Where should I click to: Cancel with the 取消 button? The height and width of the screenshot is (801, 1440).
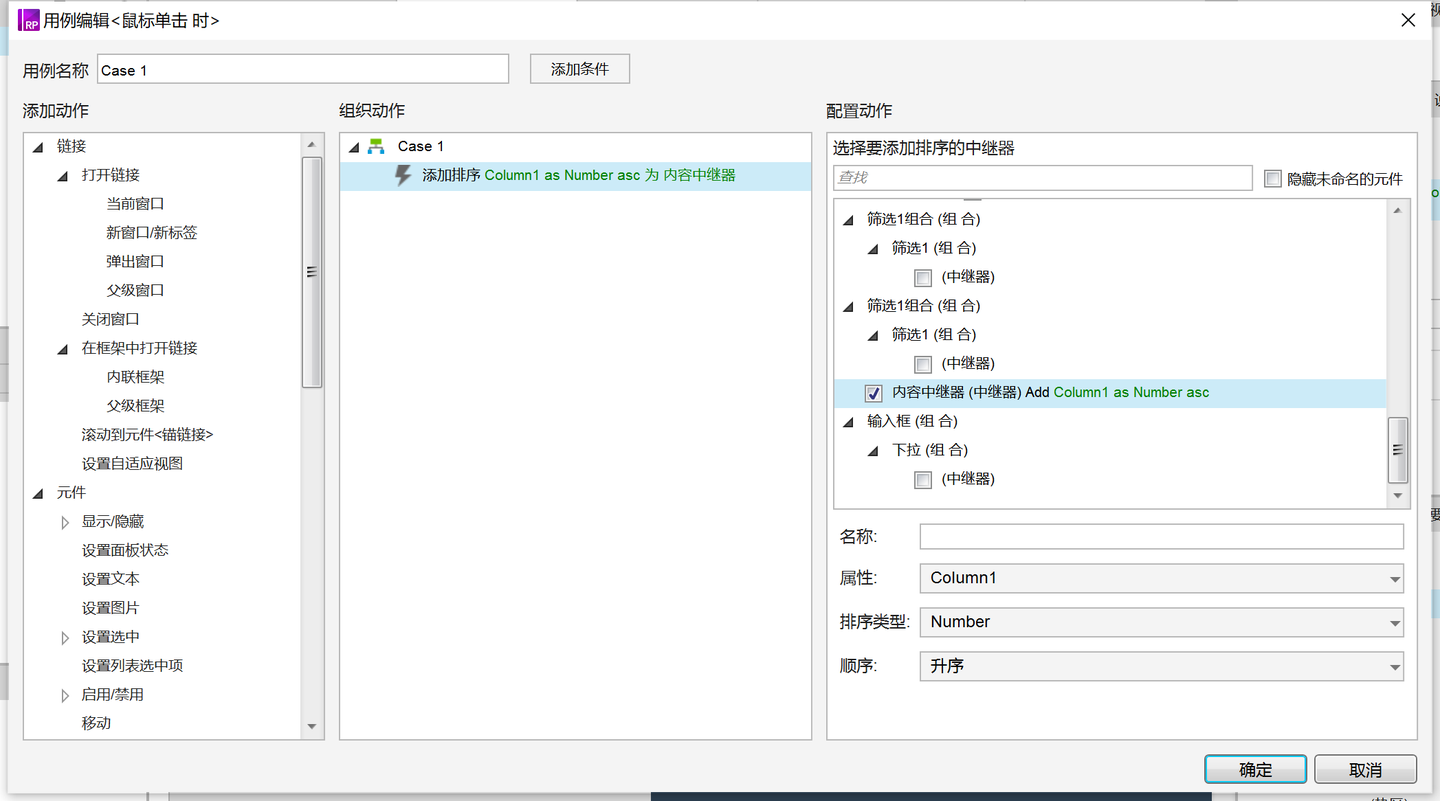point(1365,769)
